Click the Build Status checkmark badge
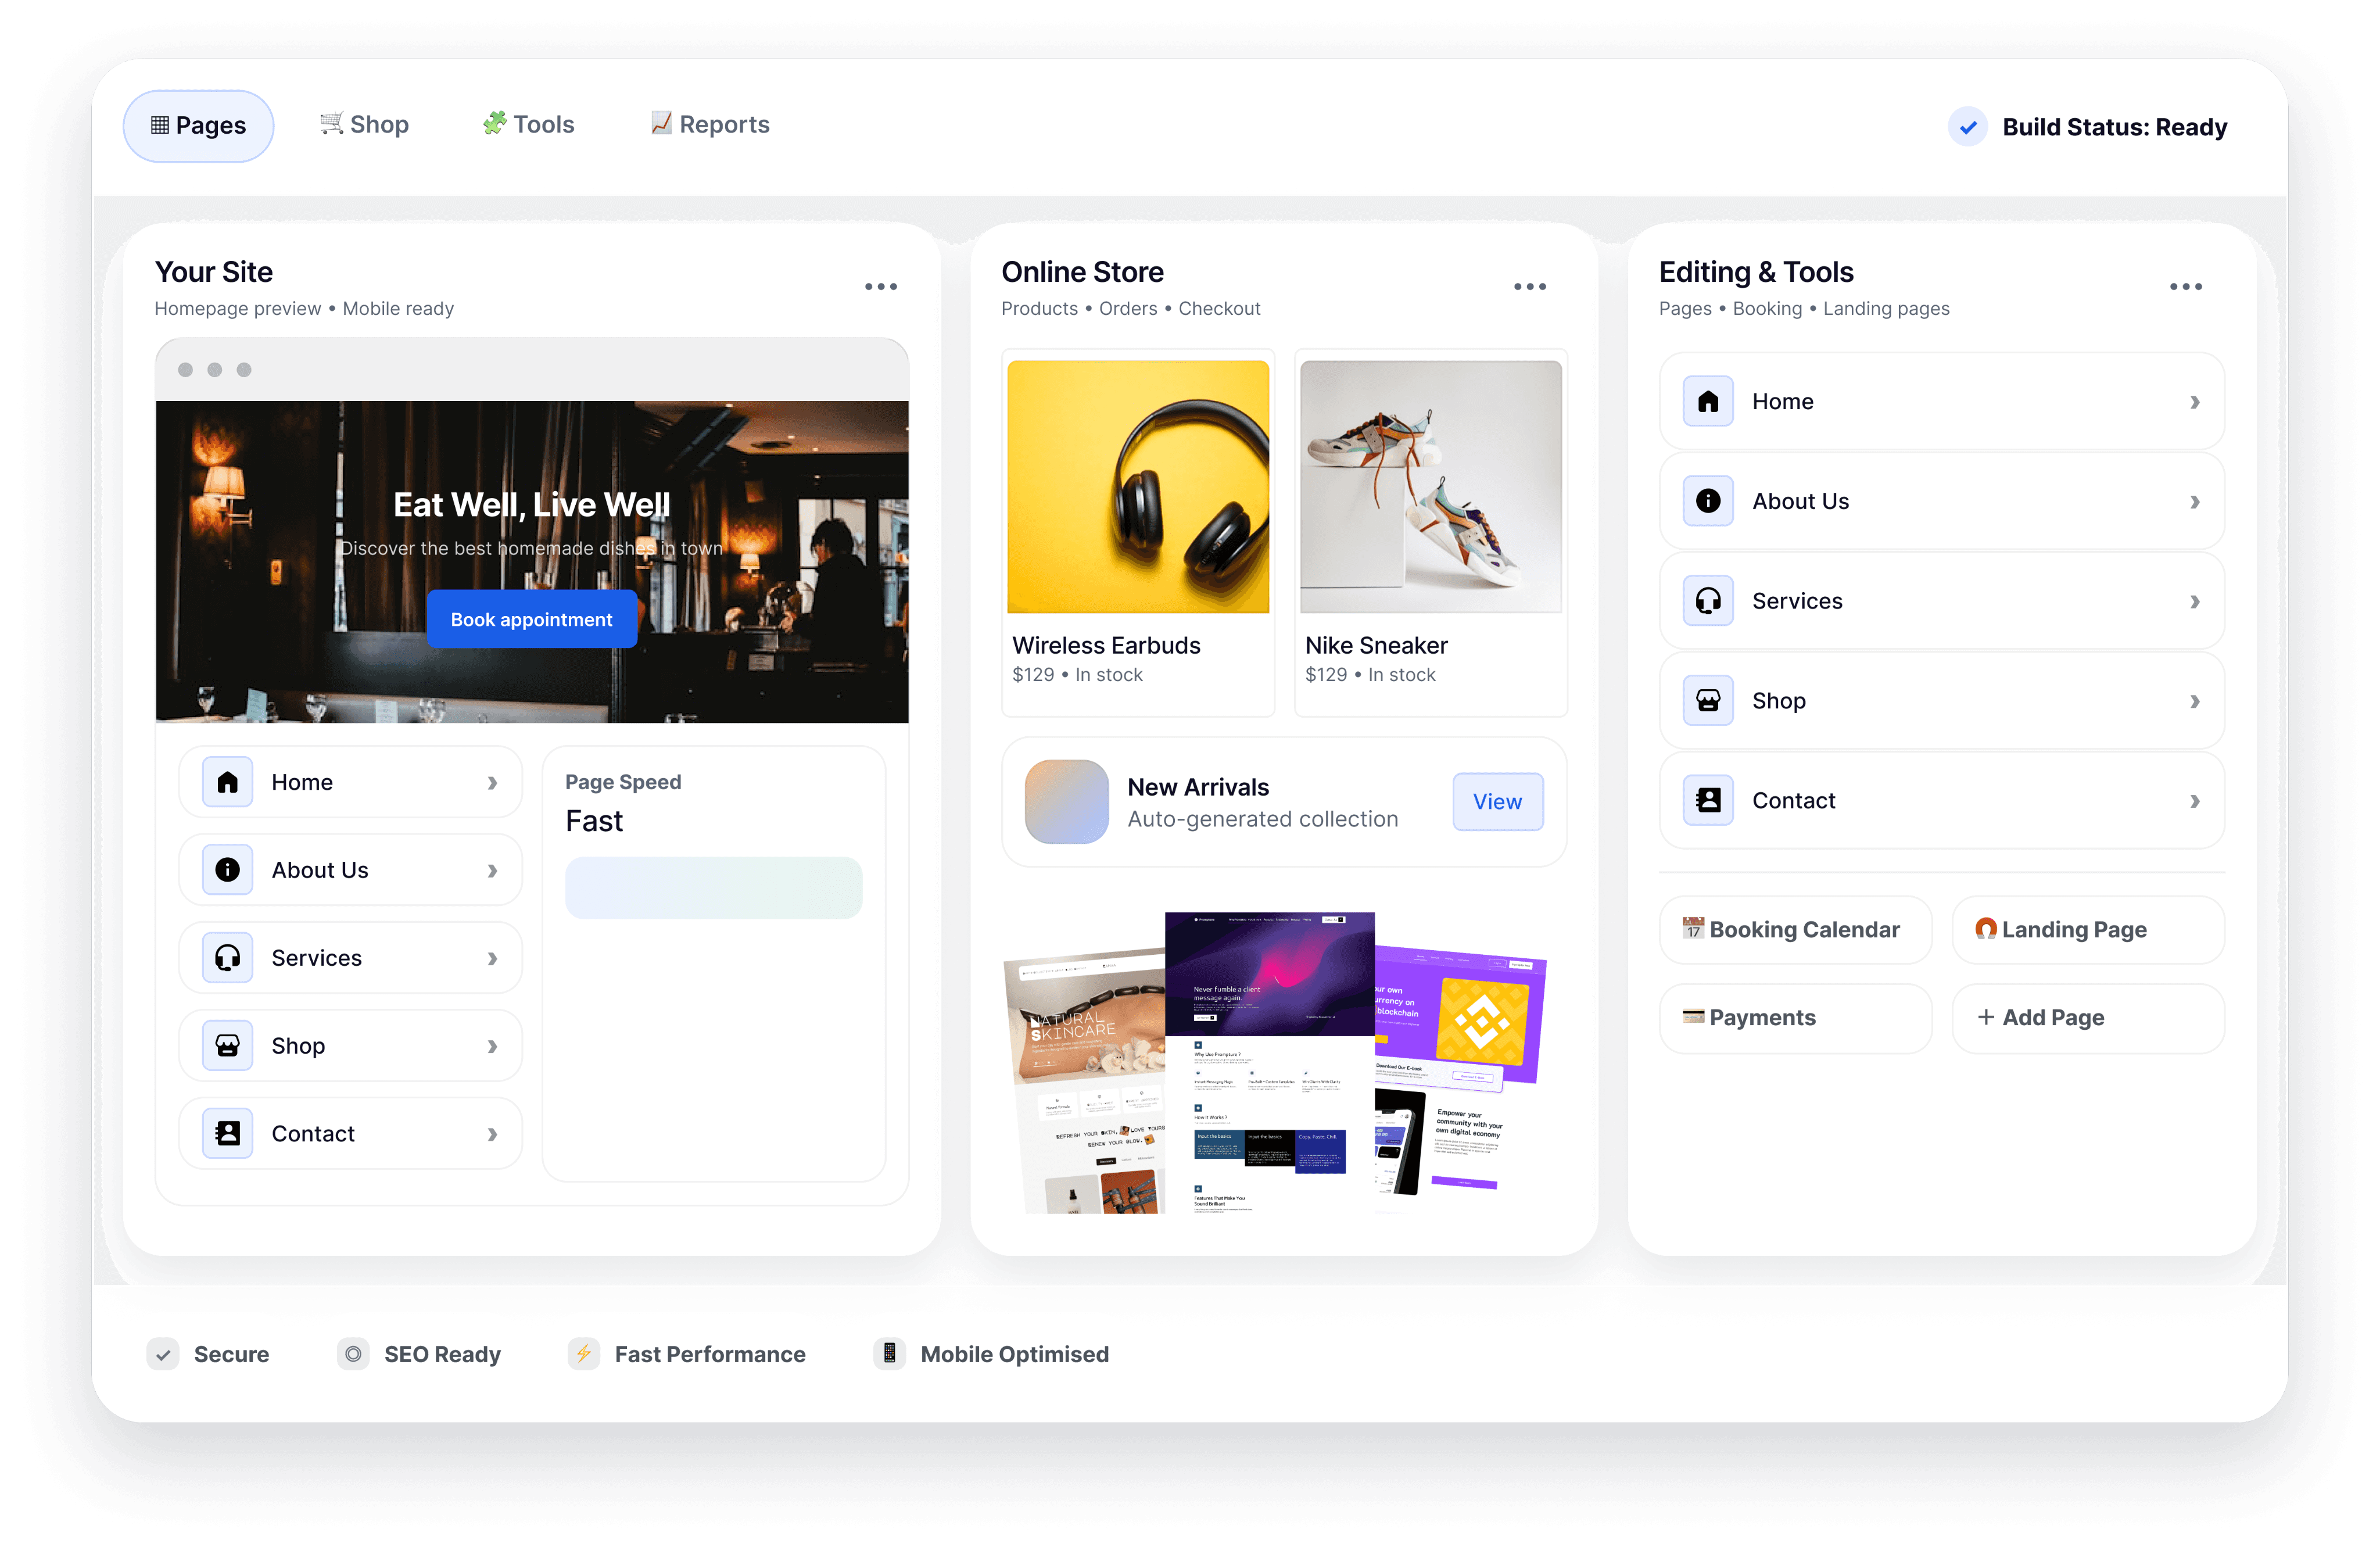The height and width of the screenshot is (1547, 2380). 1967,127
